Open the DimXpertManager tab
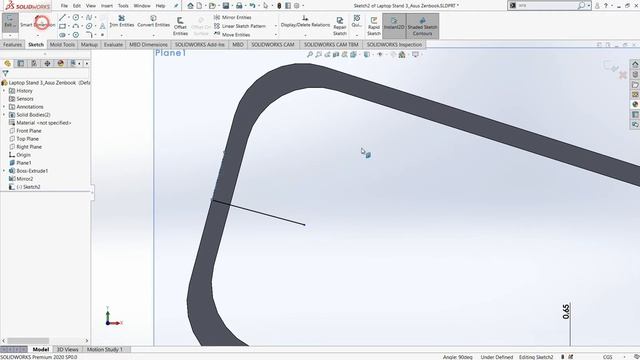 coord(47,63)
